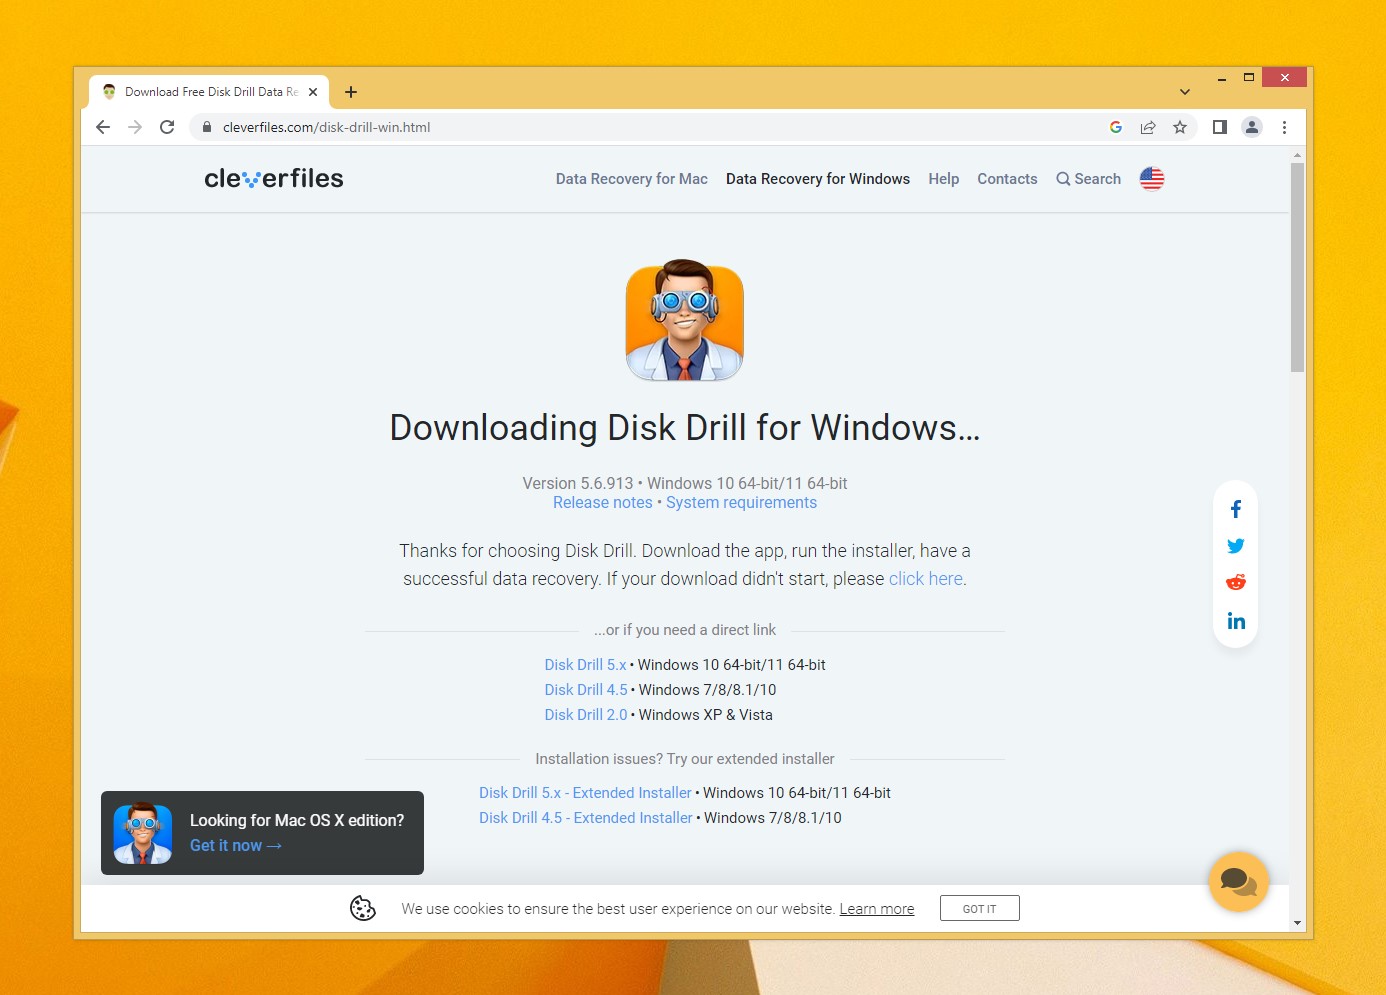This screenshot has height=995, width=1386.
Task: Expand the tab search chevron
Action: tap(1185, 92)
